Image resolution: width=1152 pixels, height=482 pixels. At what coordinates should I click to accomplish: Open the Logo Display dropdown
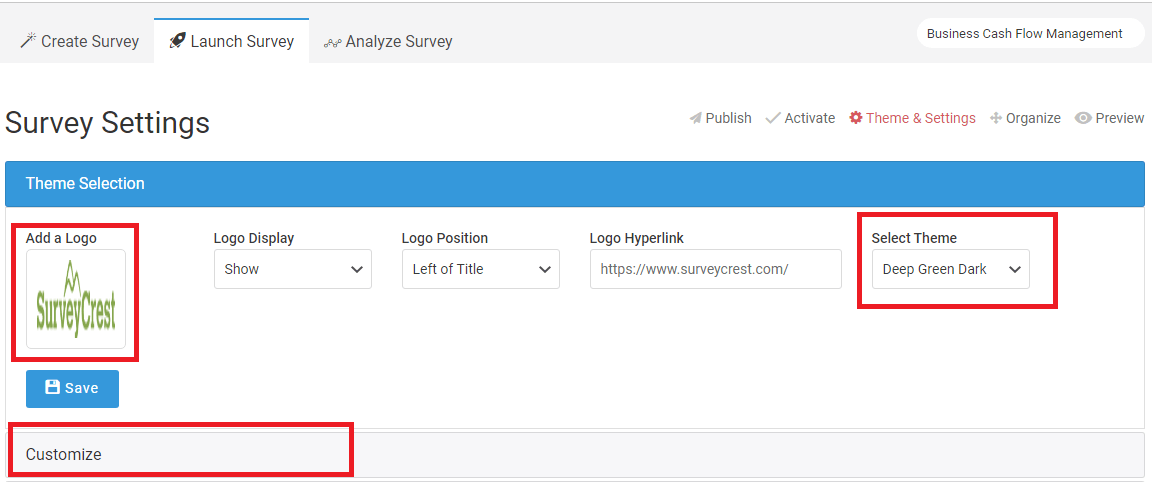(292, 269)
